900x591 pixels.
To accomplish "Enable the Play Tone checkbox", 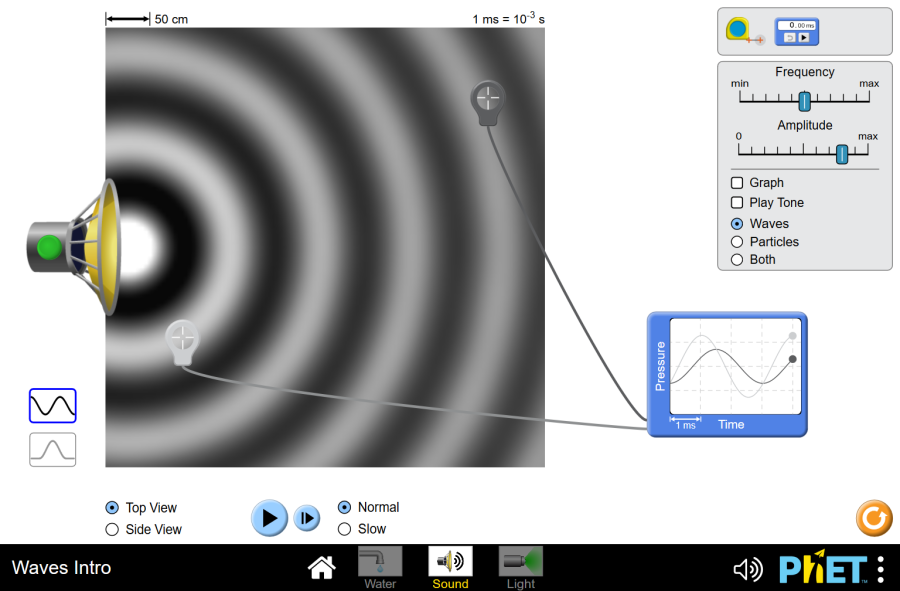I will coord(737,203).
